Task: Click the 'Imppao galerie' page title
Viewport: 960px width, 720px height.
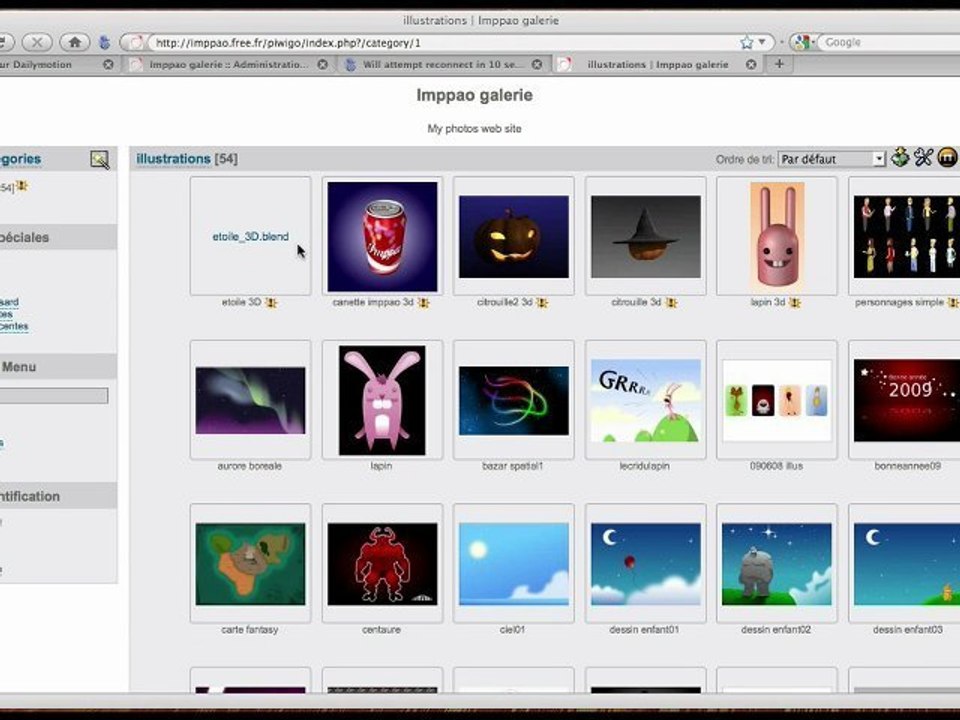Action: [x=474, y=95]
